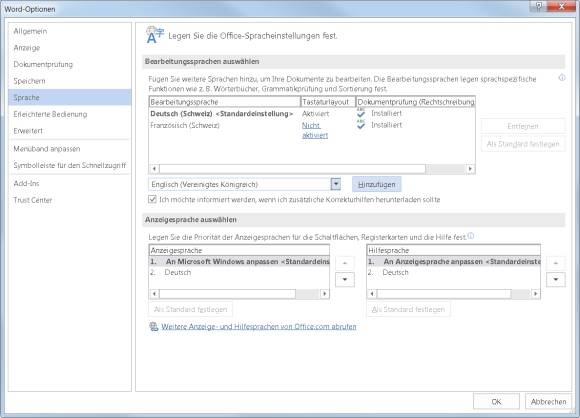Screen dimensions: 580x418
Task: Select An Anzeigesprache anpassen help language
Action: tap(453, 262)
